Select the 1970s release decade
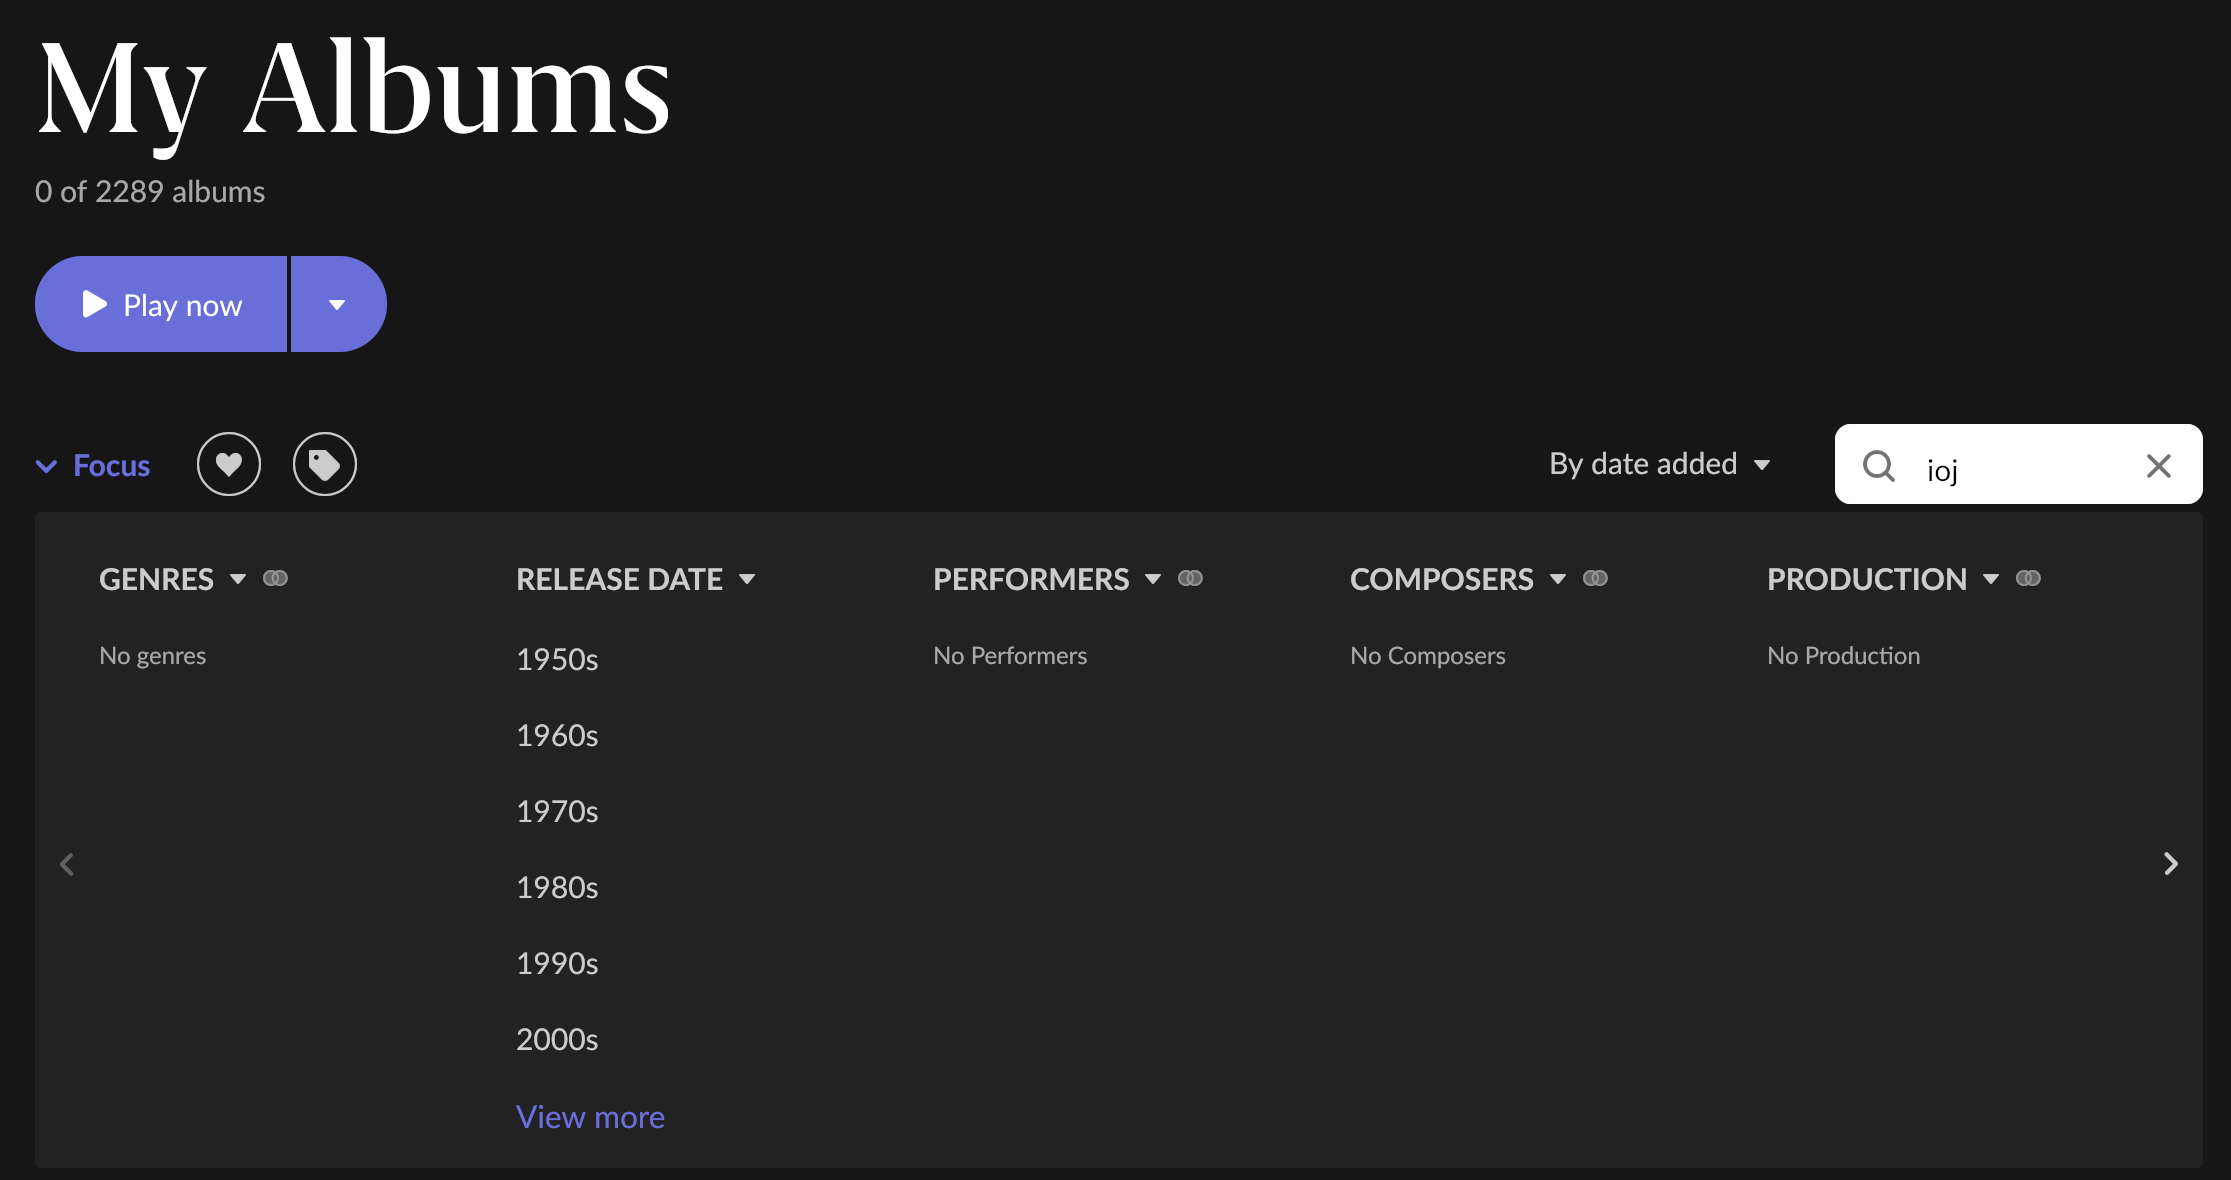Image resolution: width=2231 pixels, height=1180 pixels. click(557, 811)
